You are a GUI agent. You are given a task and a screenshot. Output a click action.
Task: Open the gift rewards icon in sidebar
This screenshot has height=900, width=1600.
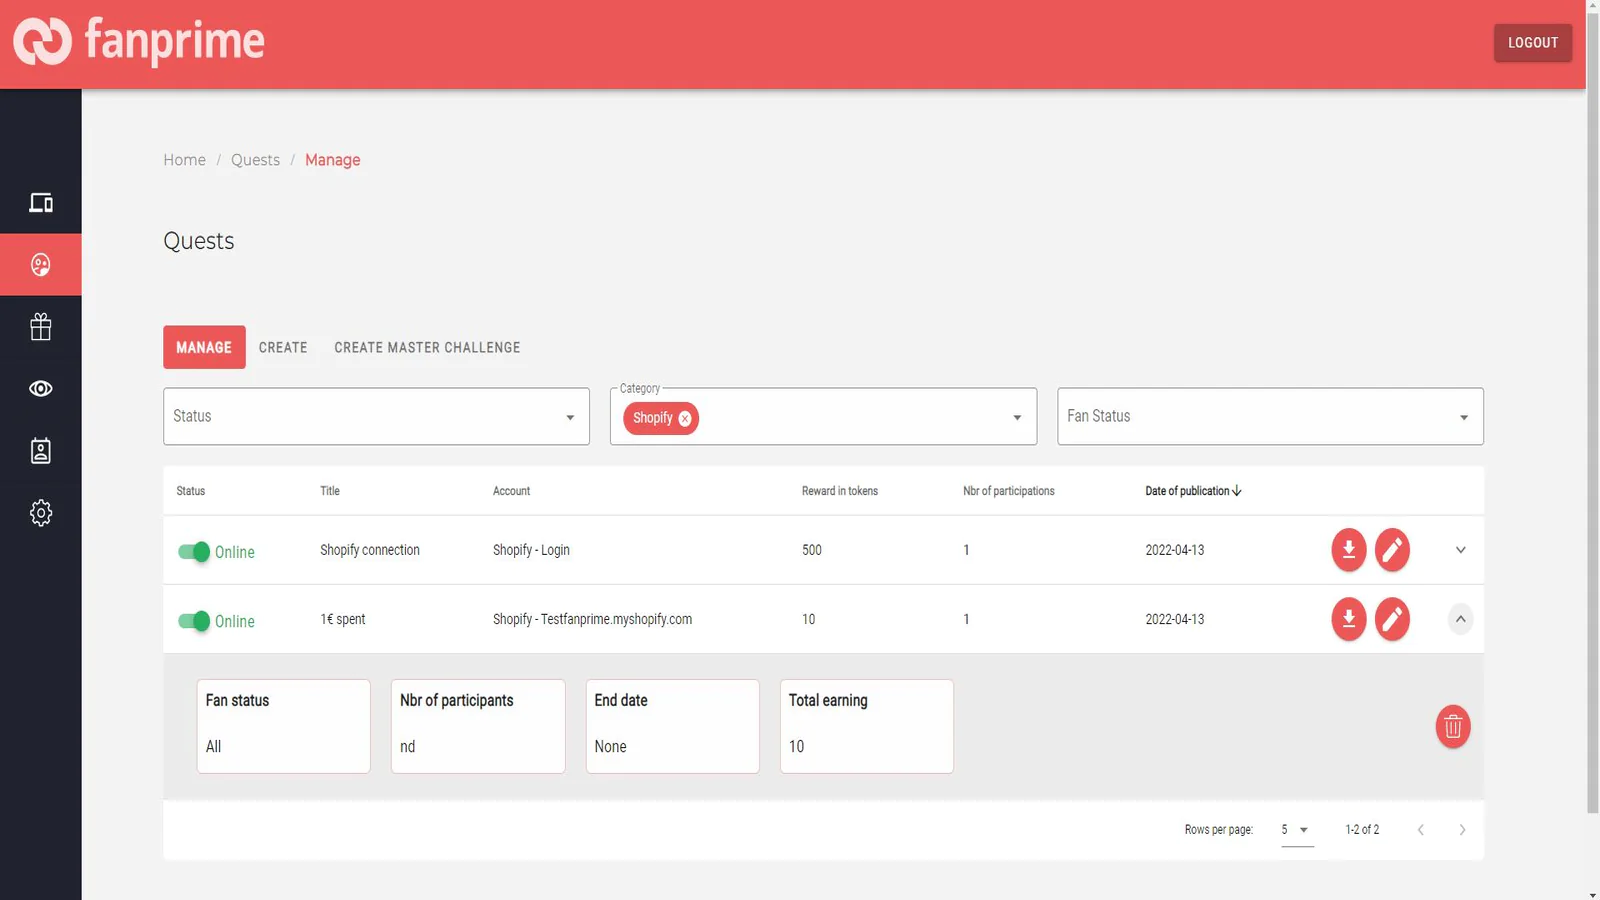[x=40, y=327]
